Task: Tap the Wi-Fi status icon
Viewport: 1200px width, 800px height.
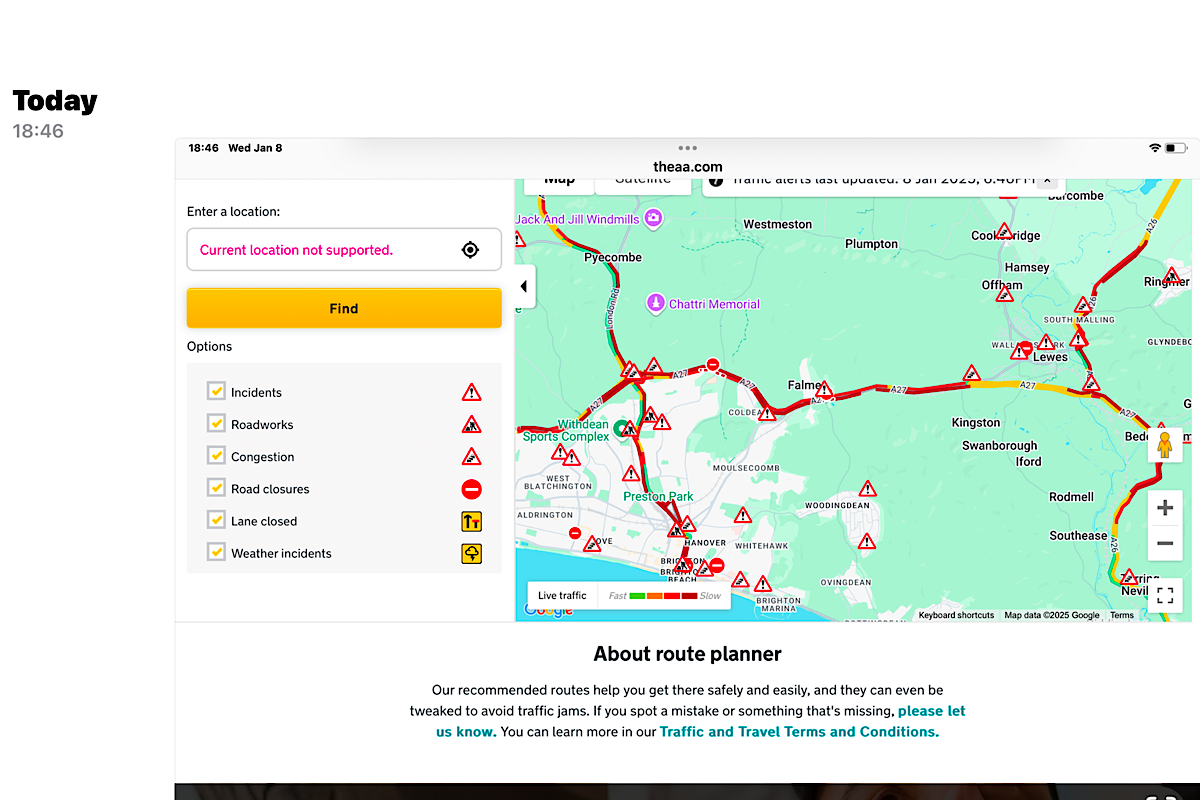Action: (1155, 148)
